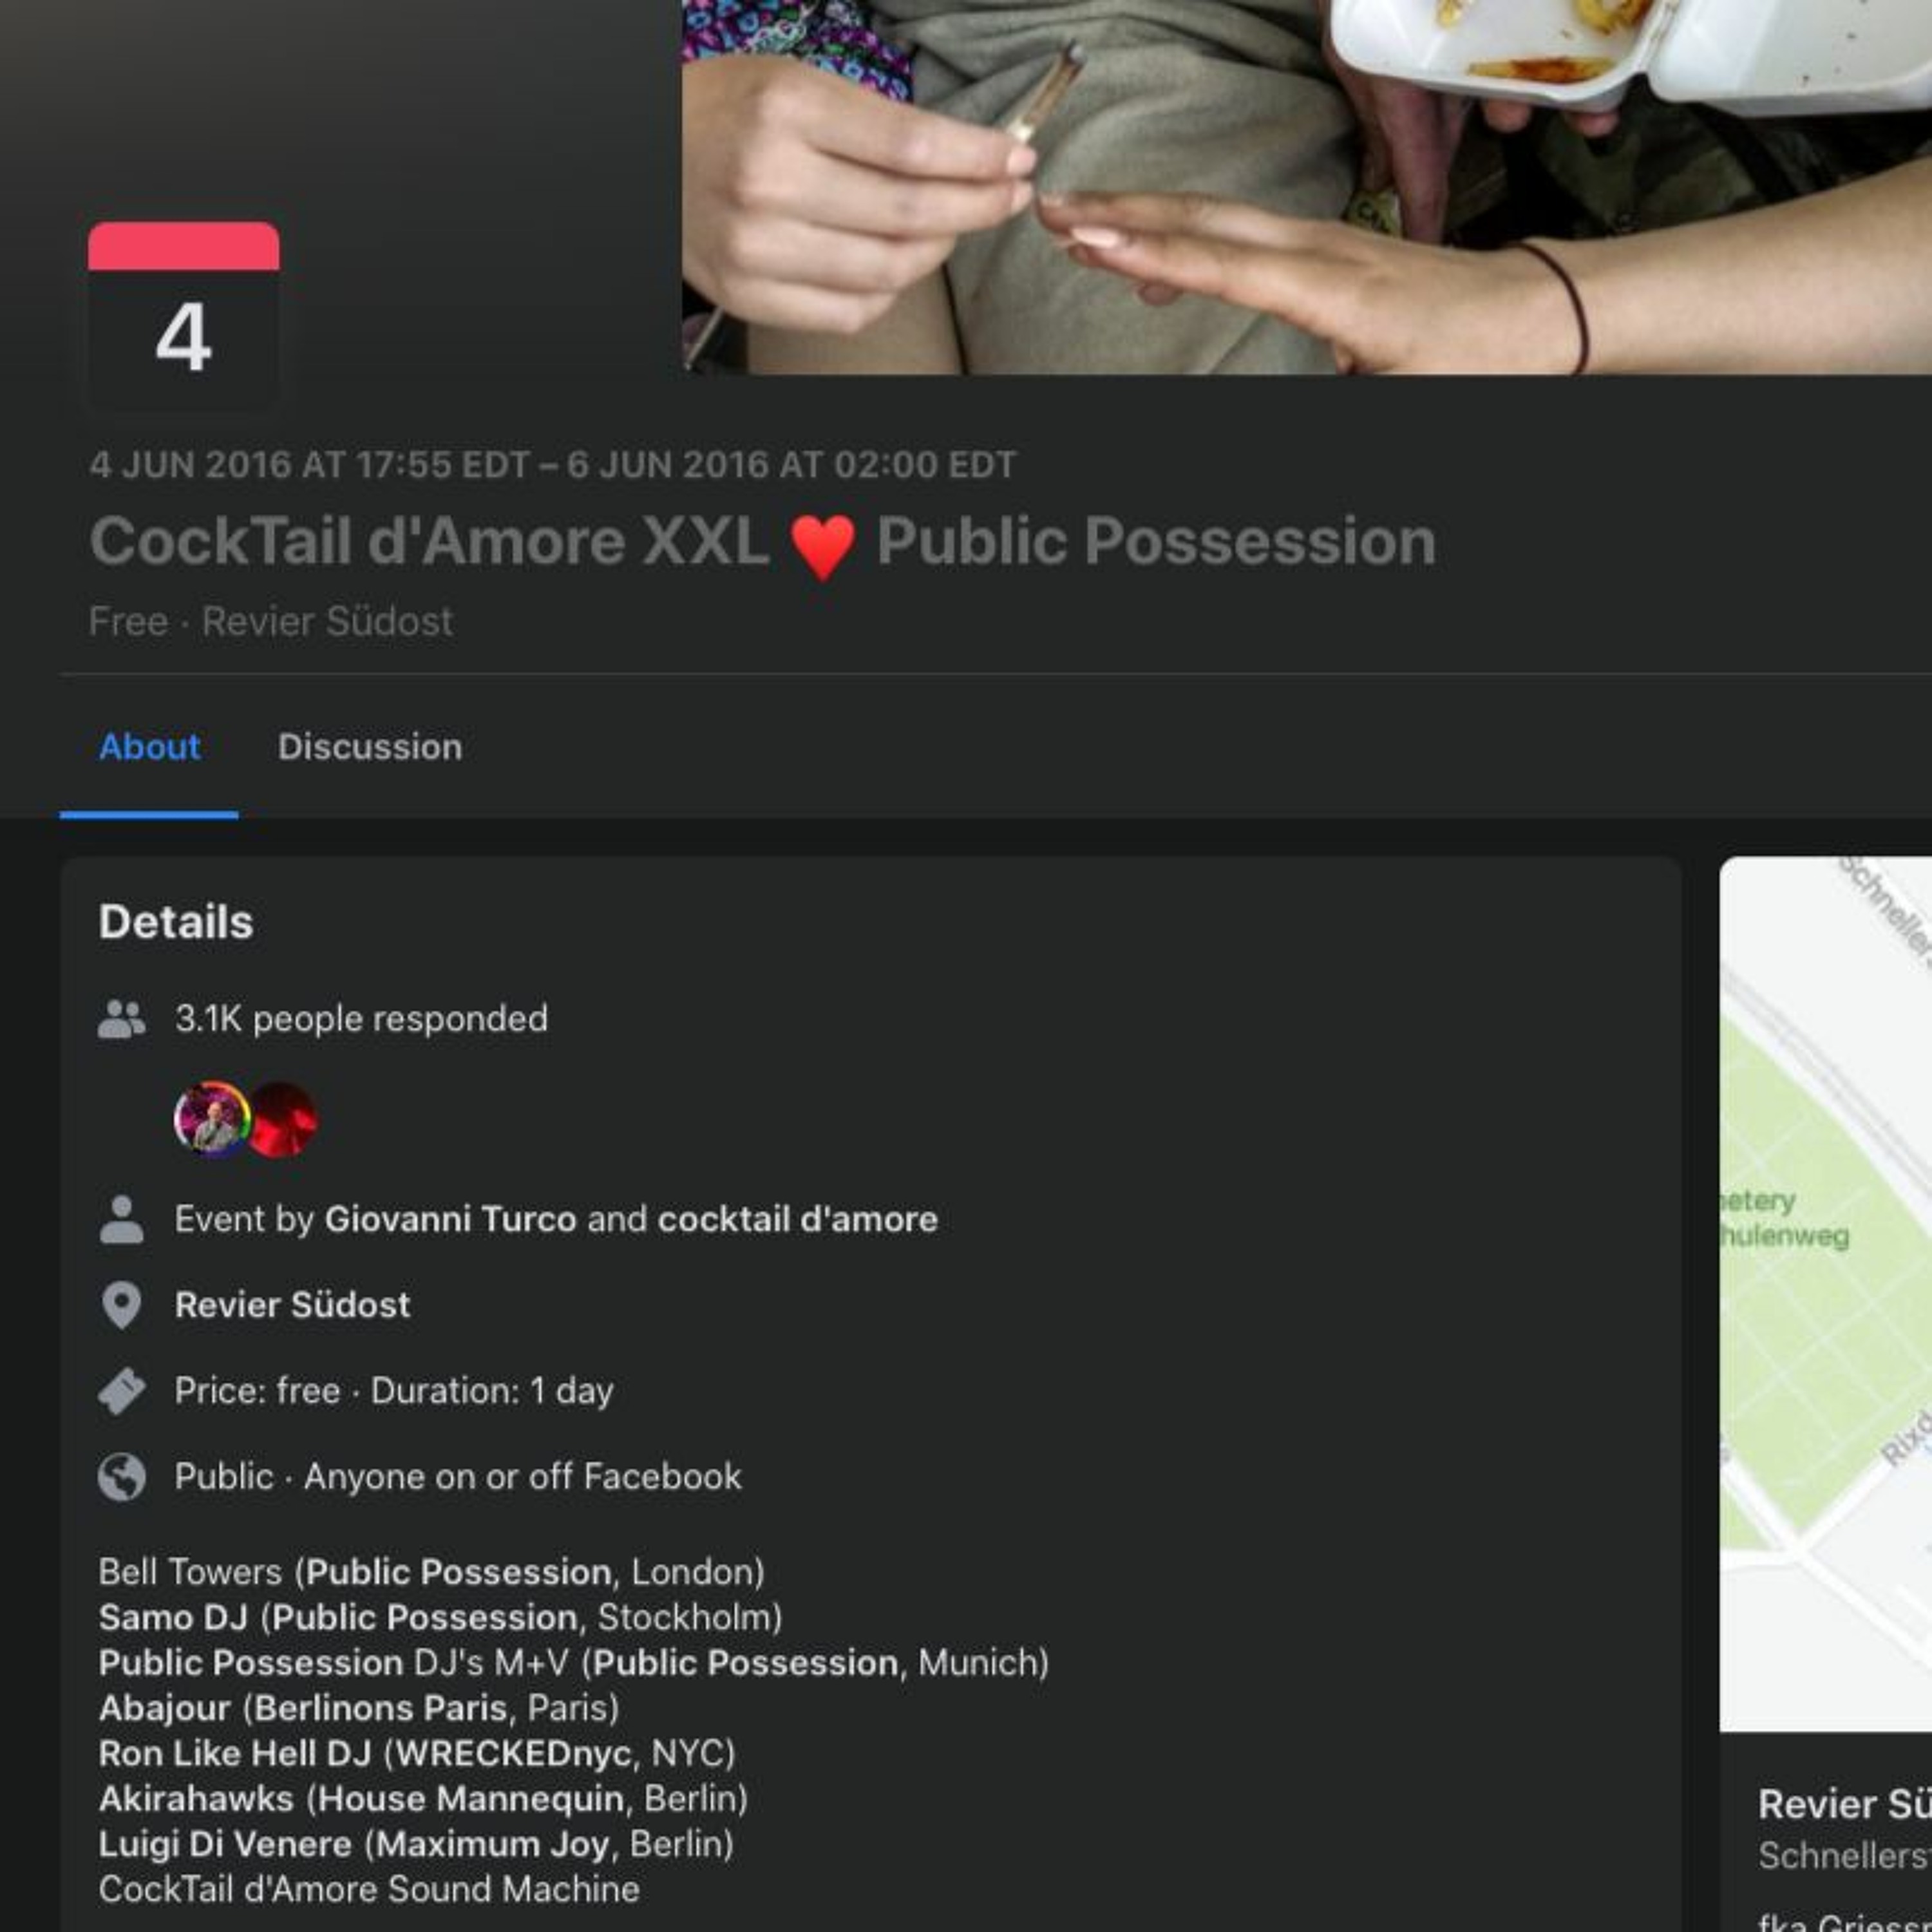Open Giovanni Turco's profile link

[451, 1219]
